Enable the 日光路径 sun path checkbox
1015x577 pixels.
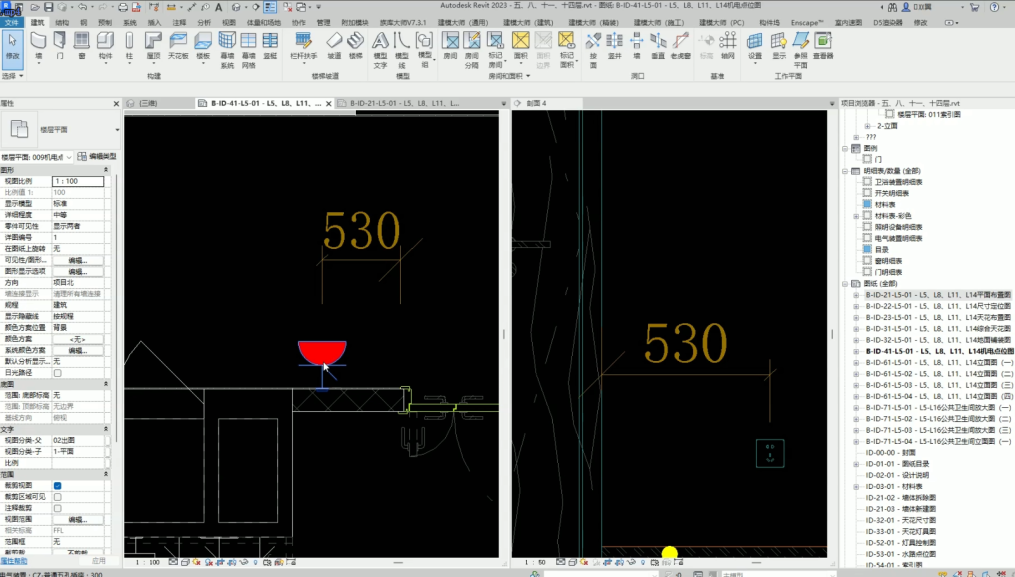57,373
